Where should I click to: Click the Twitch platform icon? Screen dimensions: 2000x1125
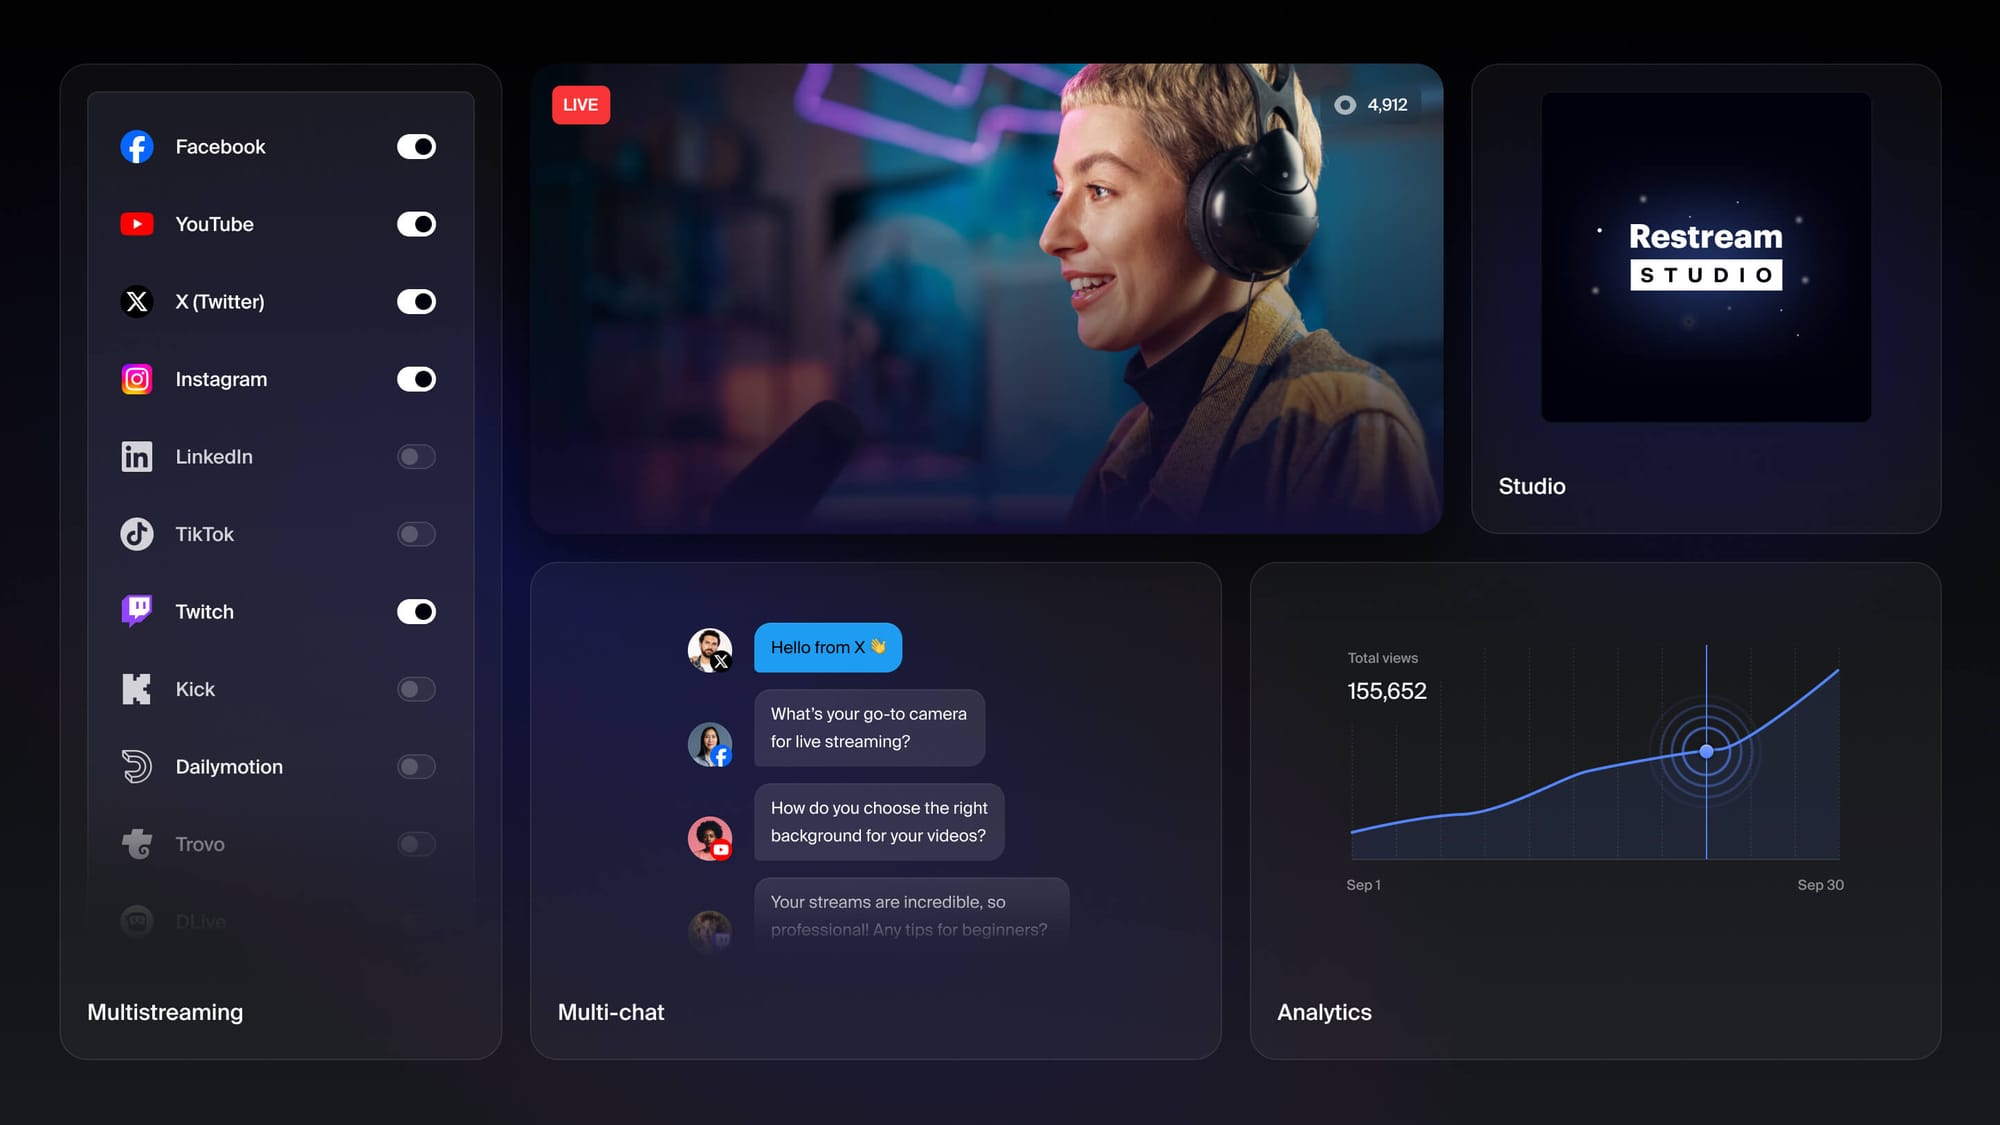point(136,611)
